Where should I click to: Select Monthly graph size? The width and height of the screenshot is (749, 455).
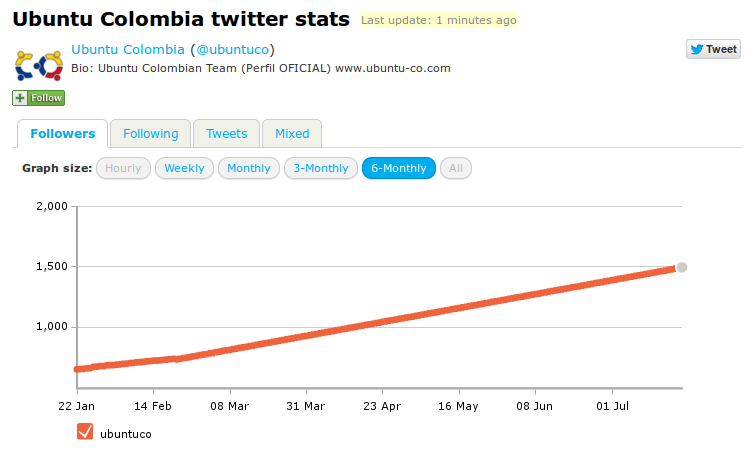[x=249, y=168]
